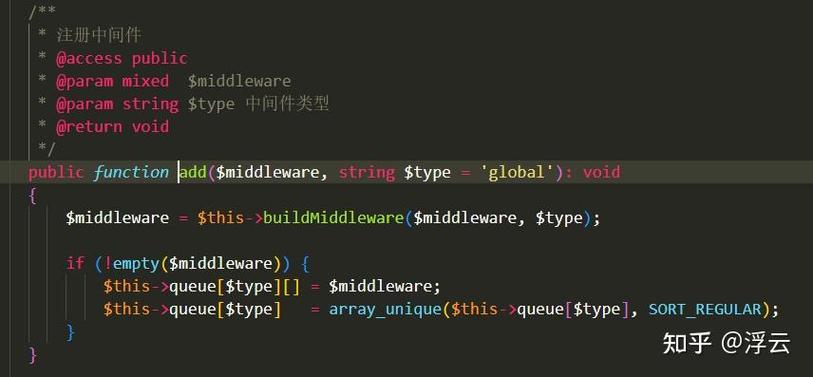Select the 'void' return type after colon
The height and width of the screenshot is (377, 813).
[601, 172]
